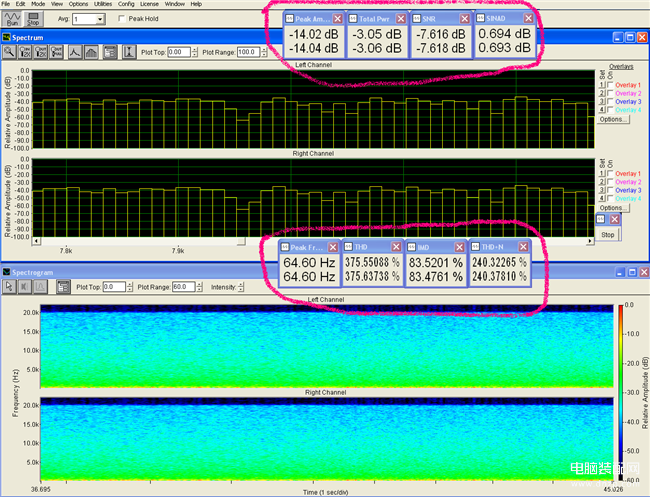Screen dimensions: 650x497
Task: Click Right Channel overlay Set 4 button
Action: (602, 199)
